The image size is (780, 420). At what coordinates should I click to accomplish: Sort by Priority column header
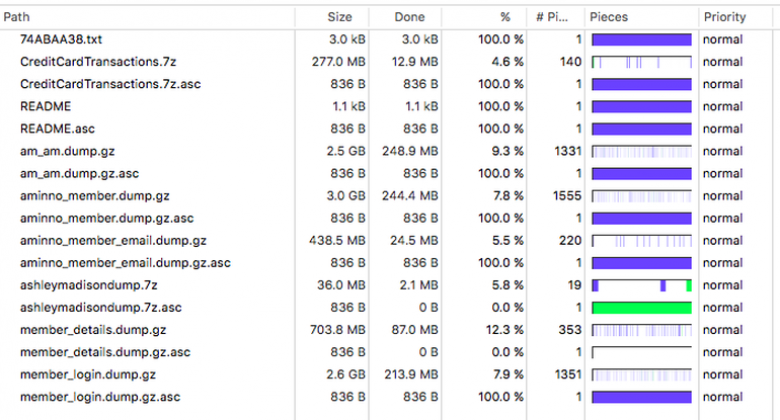coord(724,17)
